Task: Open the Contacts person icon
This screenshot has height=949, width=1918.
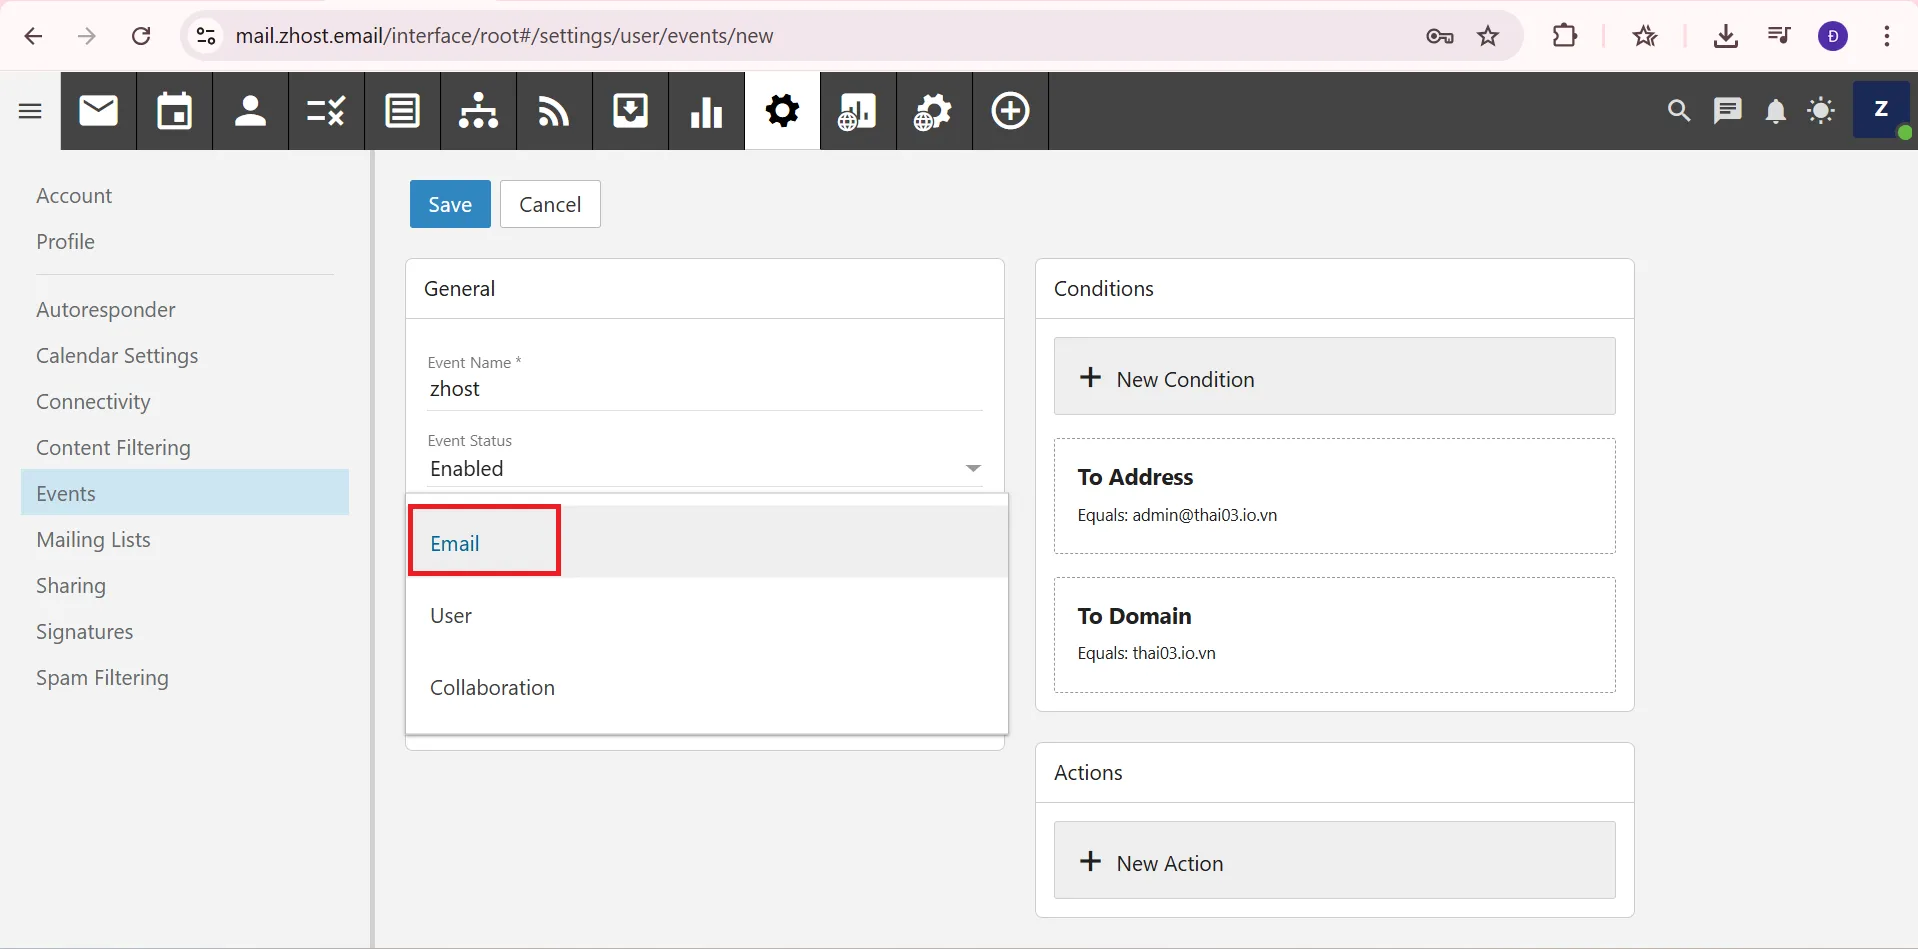Action: tap(250, 111)
